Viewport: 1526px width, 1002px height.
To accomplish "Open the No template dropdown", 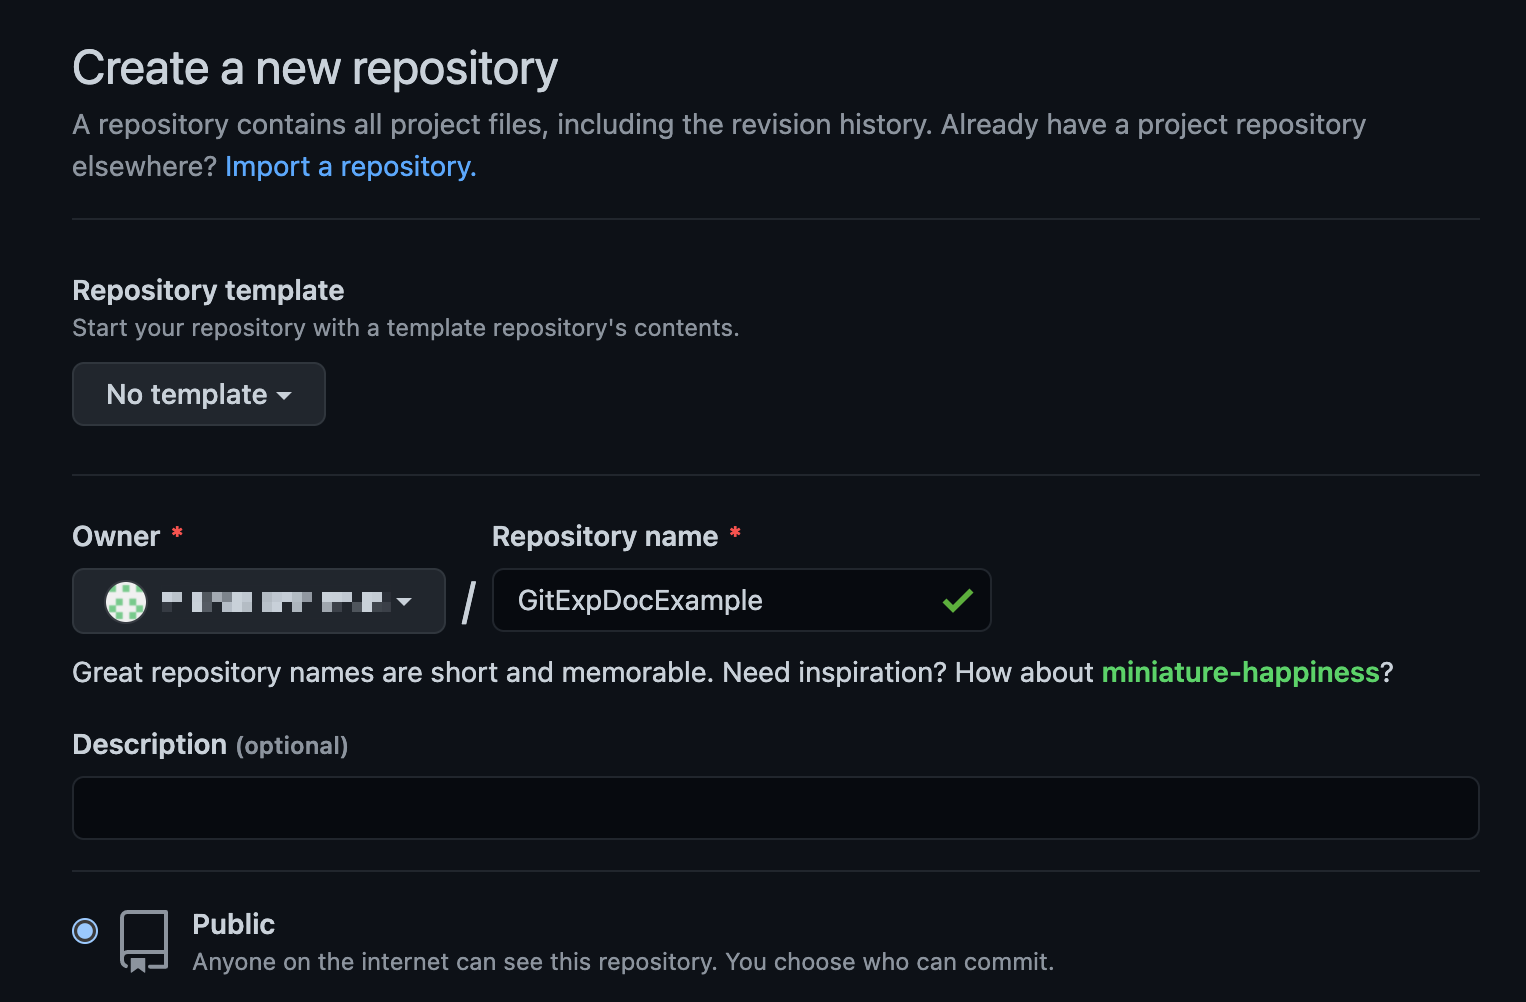I will (x=199, y=394).
